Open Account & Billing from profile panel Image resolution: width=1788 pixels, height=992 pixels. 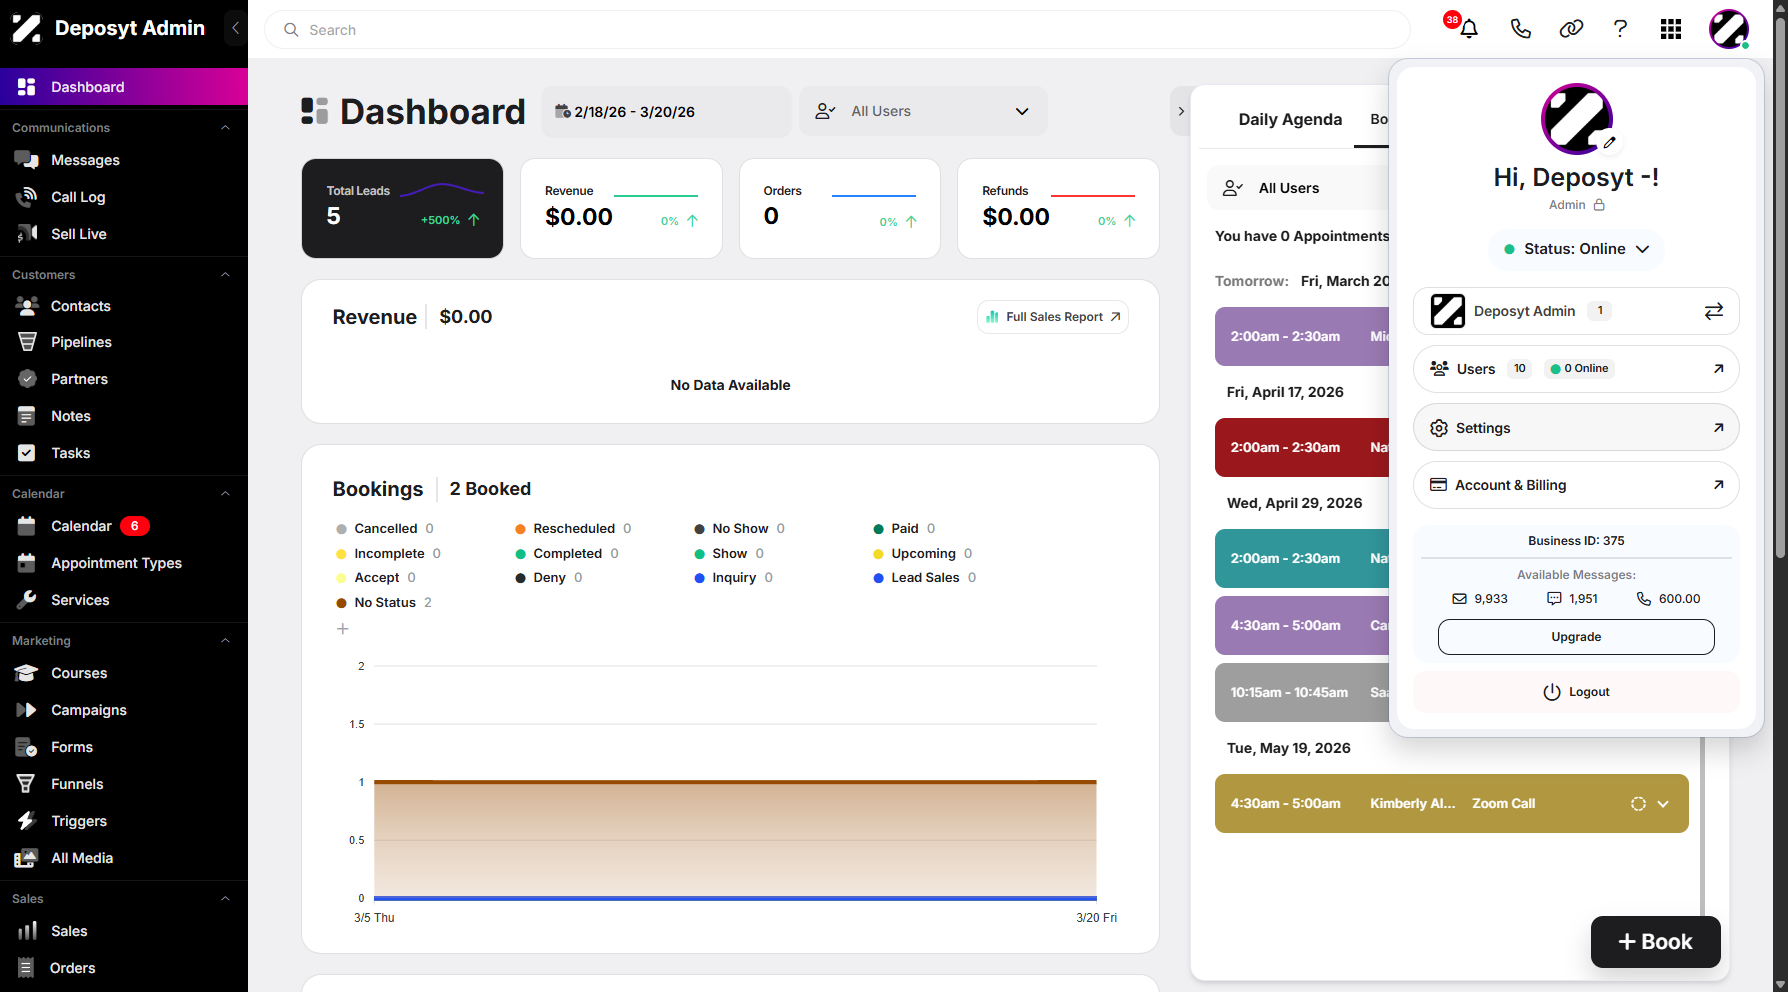point(1576,485)
